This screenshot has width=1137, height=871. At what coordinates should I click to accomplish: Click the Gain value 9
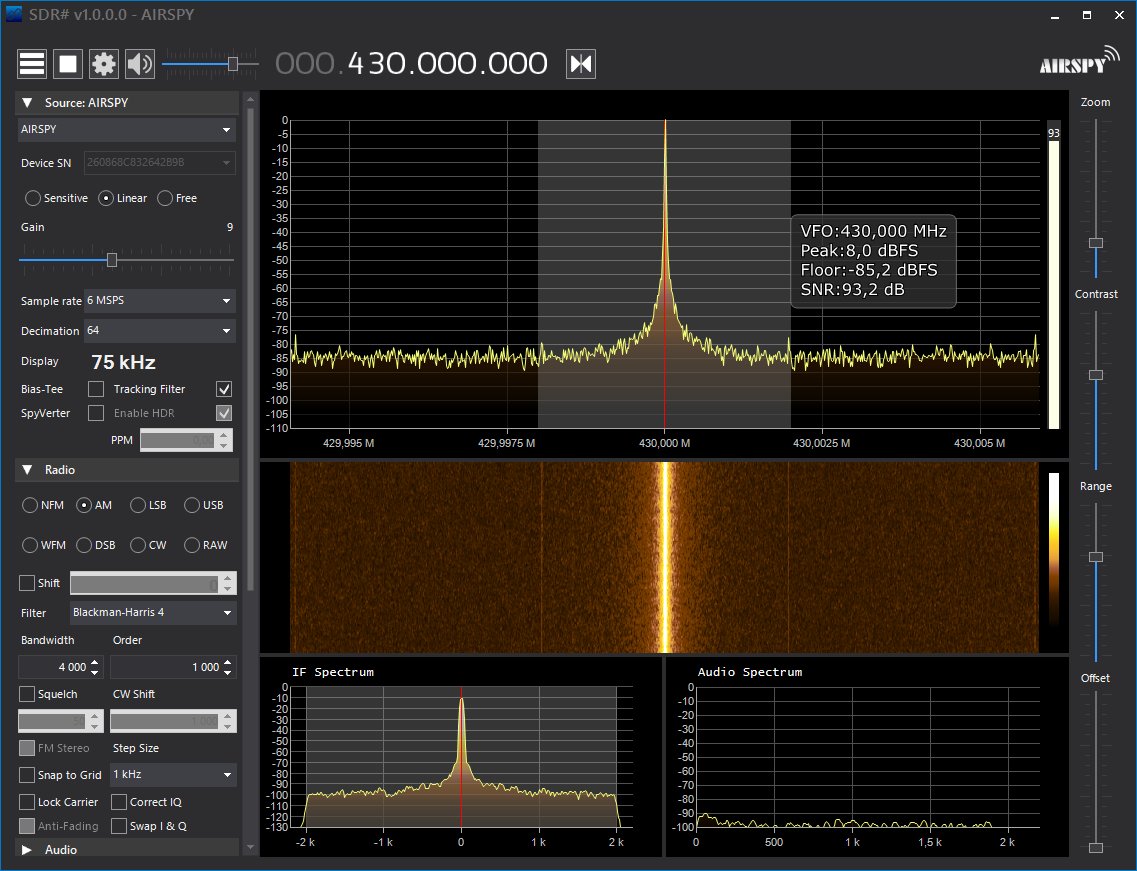[x=230, y=227]
